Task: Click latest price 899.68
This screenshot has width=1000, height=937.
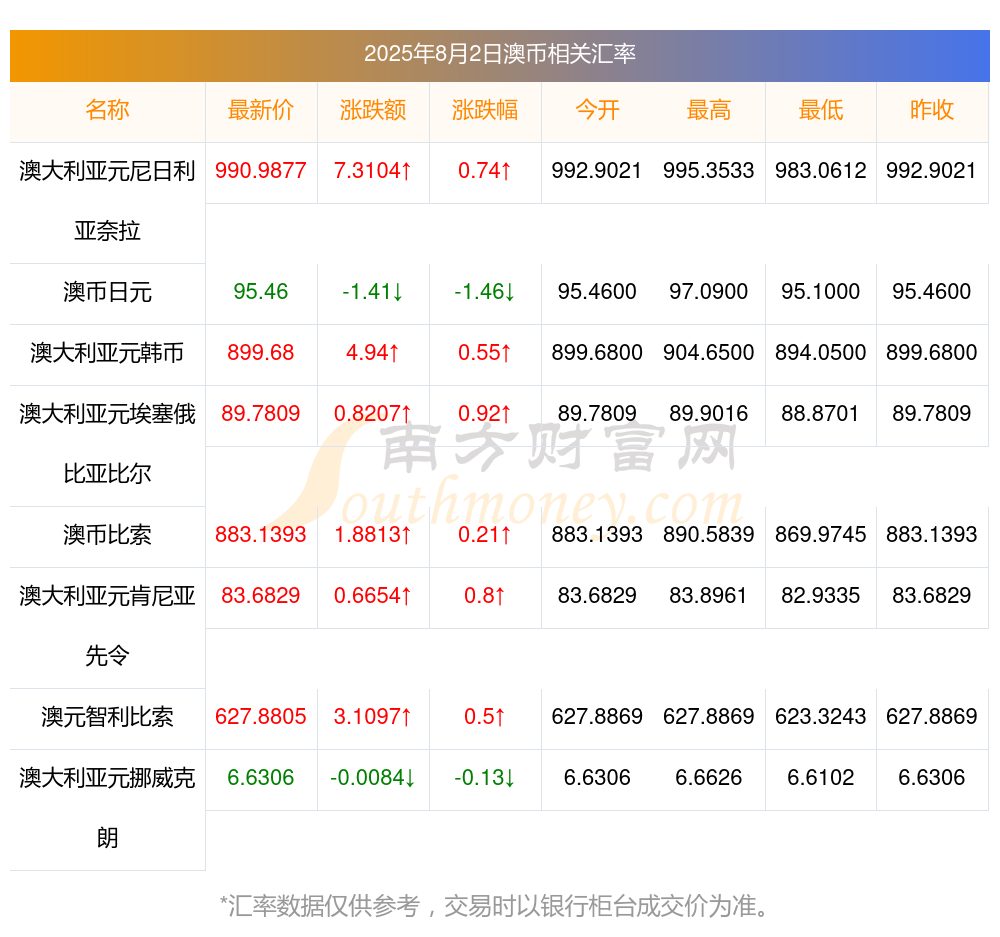Action: pos(261,353)
